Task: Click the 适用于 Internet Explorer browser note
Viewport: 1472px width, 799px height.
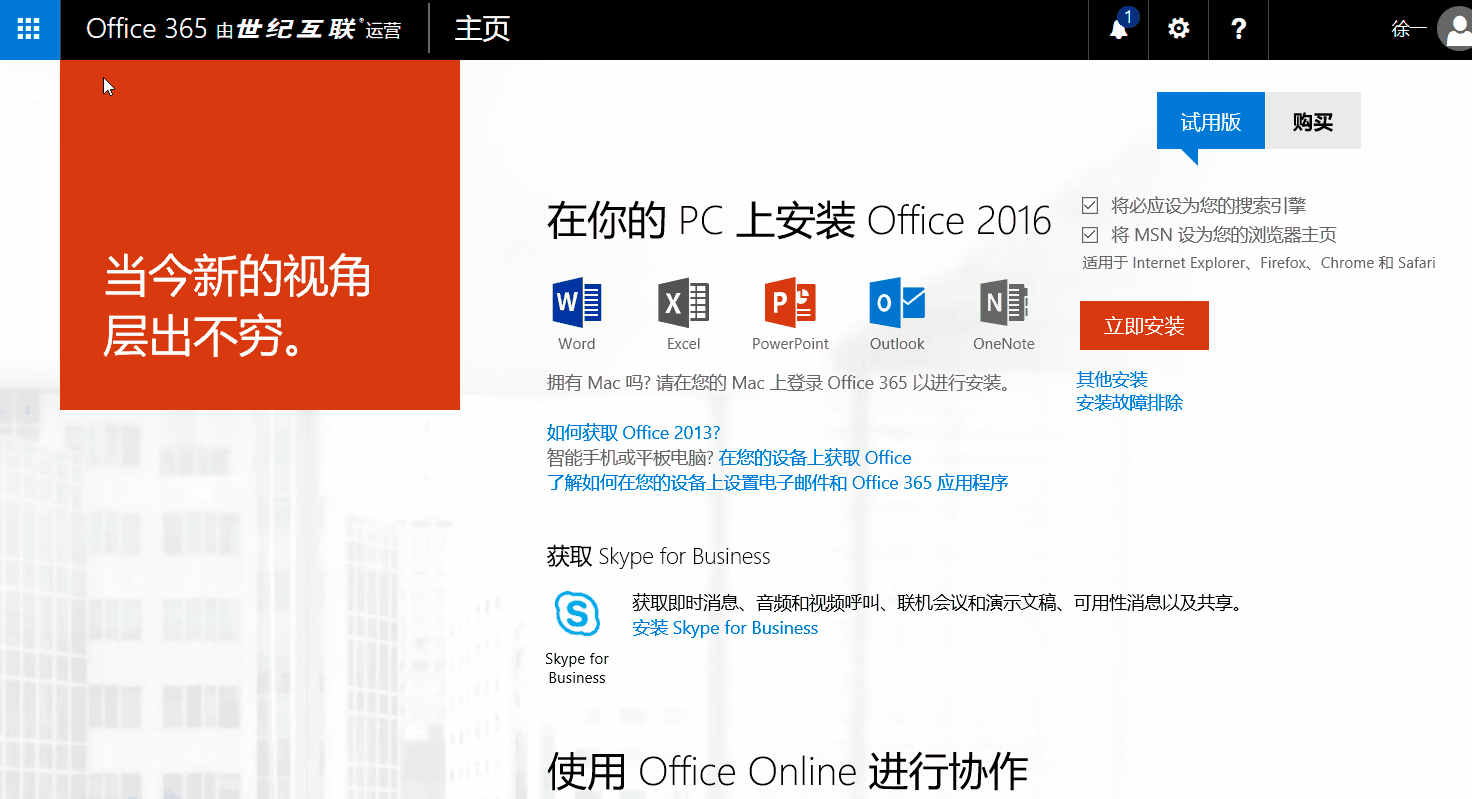Action: tap(1259, 263)
